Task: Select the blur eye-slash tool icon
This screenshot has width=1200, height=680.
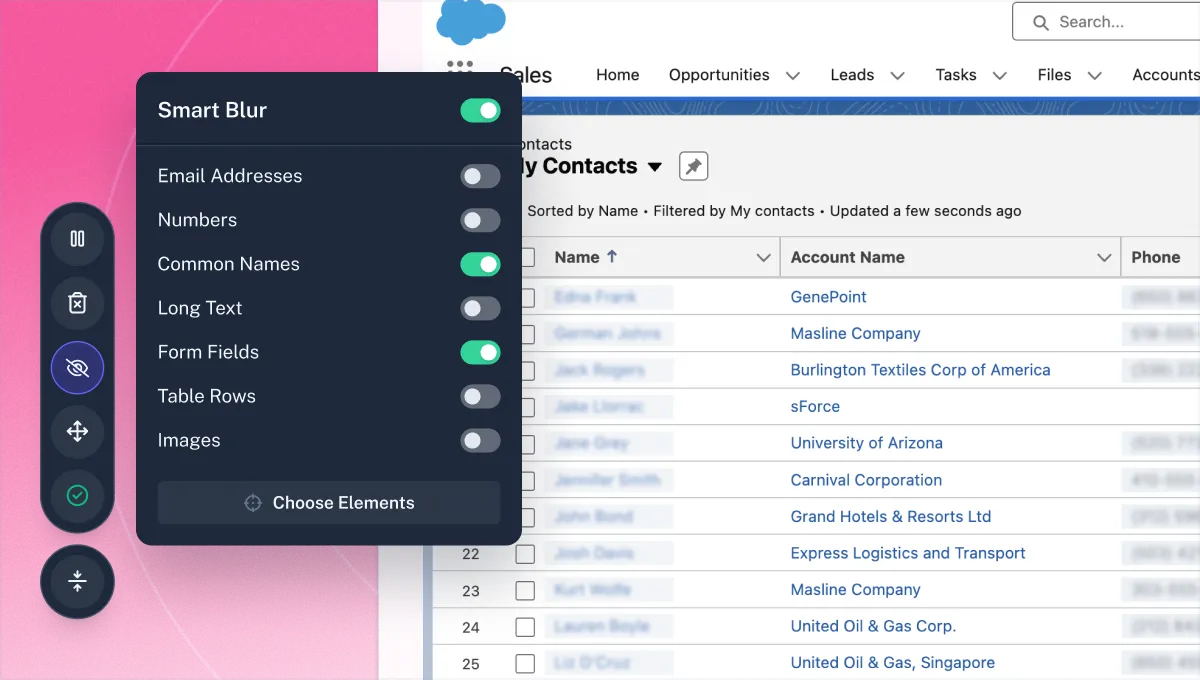Action: pos(77,368)
